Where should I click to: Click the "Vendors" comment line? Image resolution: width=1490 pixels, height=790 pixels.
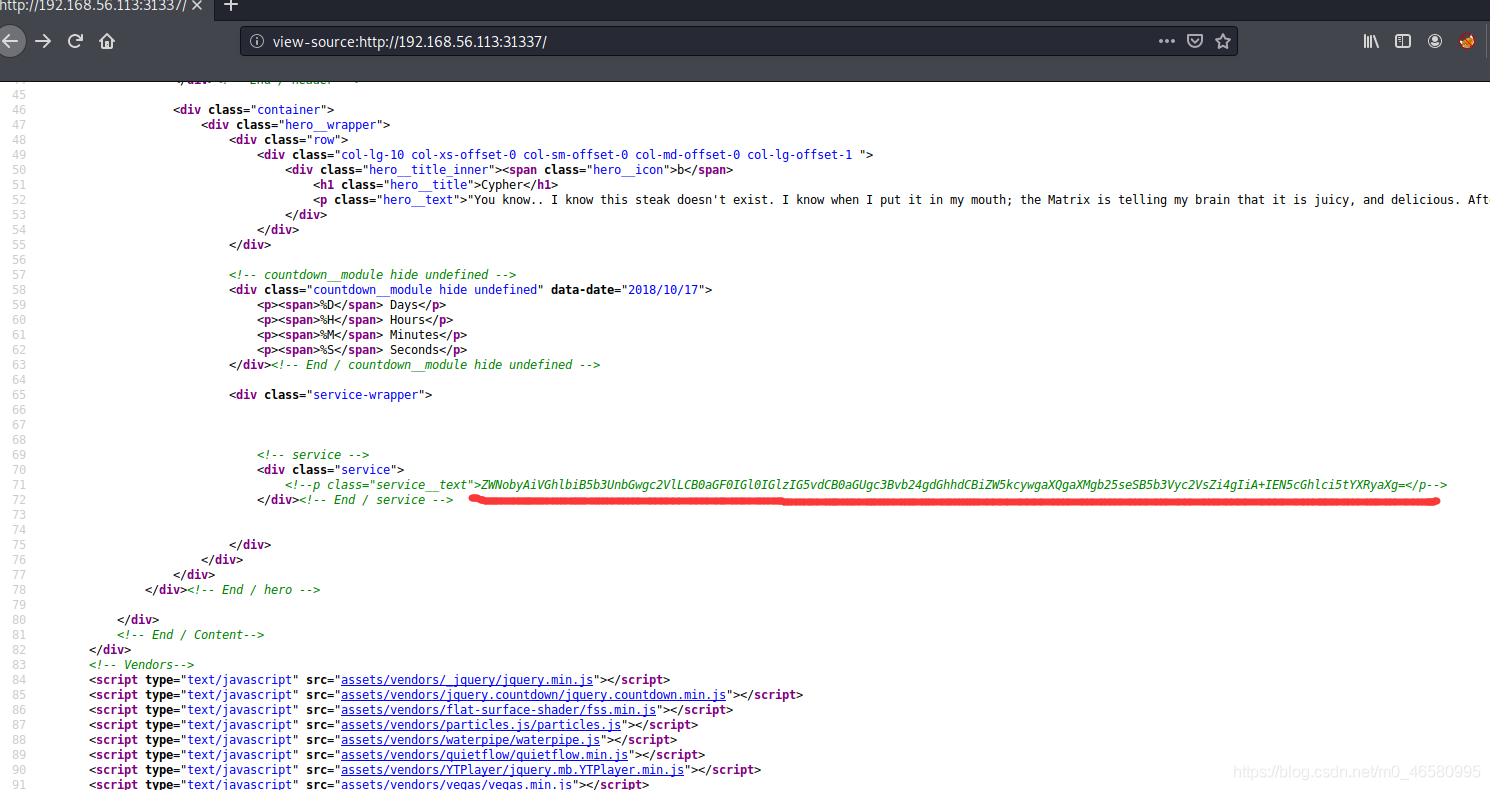tap(141, 665)
